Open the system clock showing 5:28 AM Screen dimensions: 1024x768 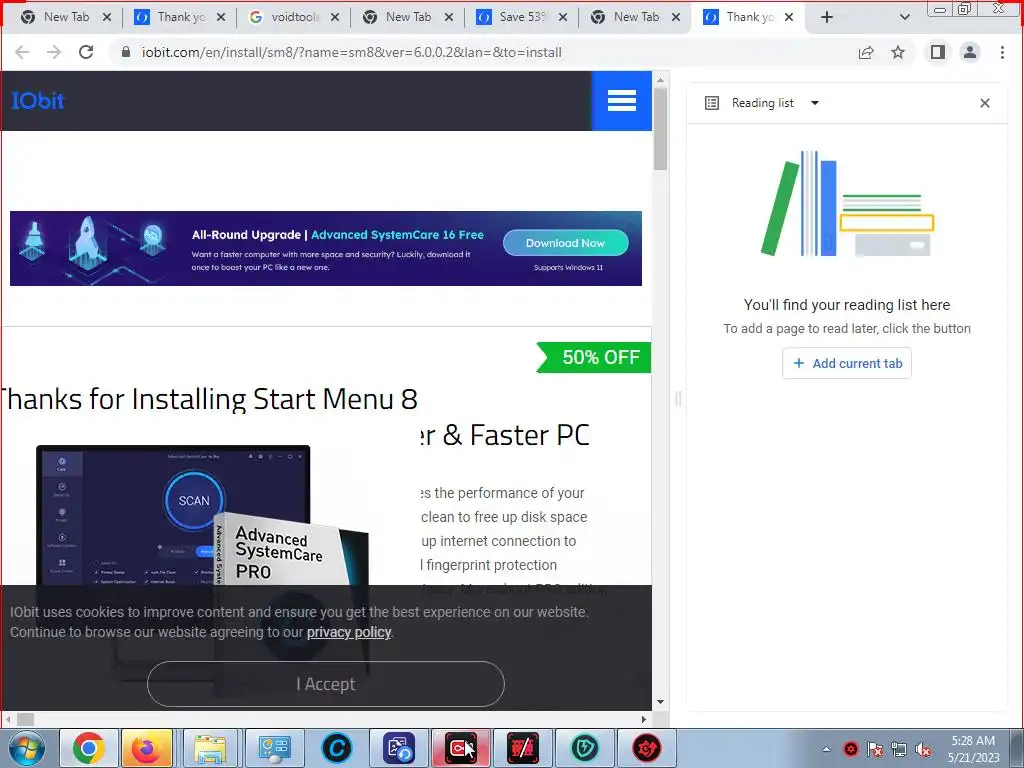tap(973, 749)
